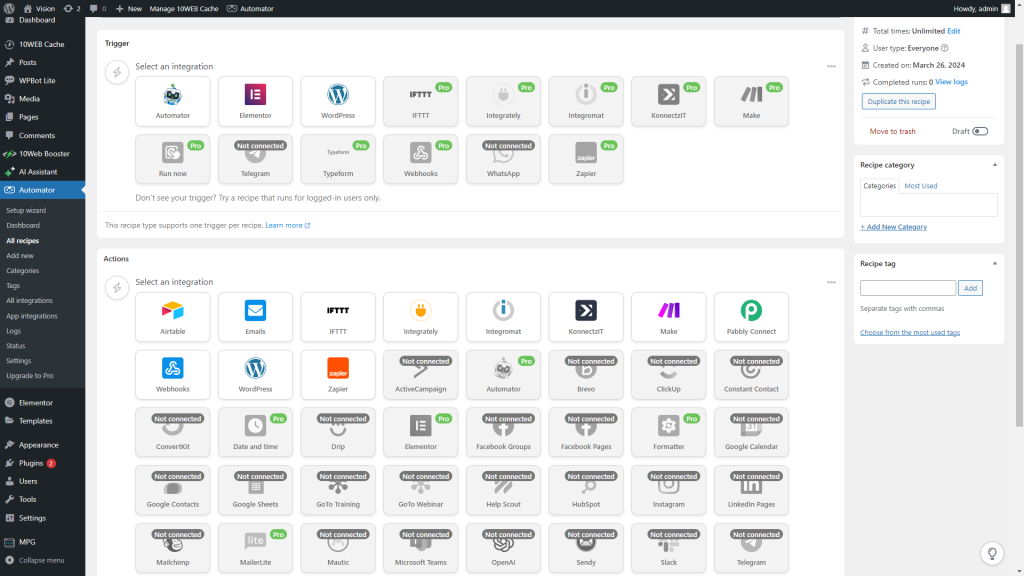Open the trigger options ellipsis menu
Image resolution: width=1024 pixels, height=576 pixels.
coord(831,66)
